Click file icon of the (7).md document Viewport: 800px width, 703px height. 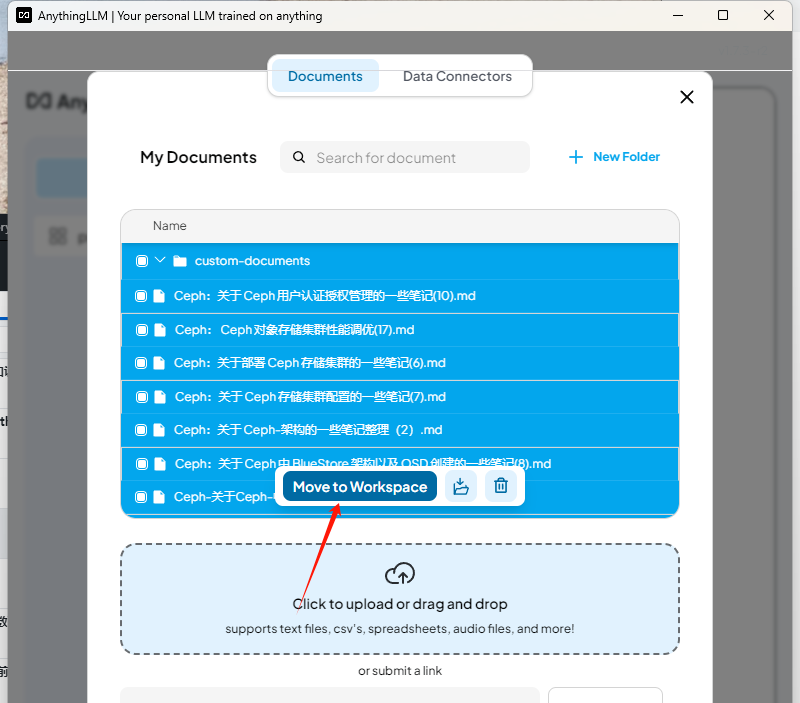160,397
